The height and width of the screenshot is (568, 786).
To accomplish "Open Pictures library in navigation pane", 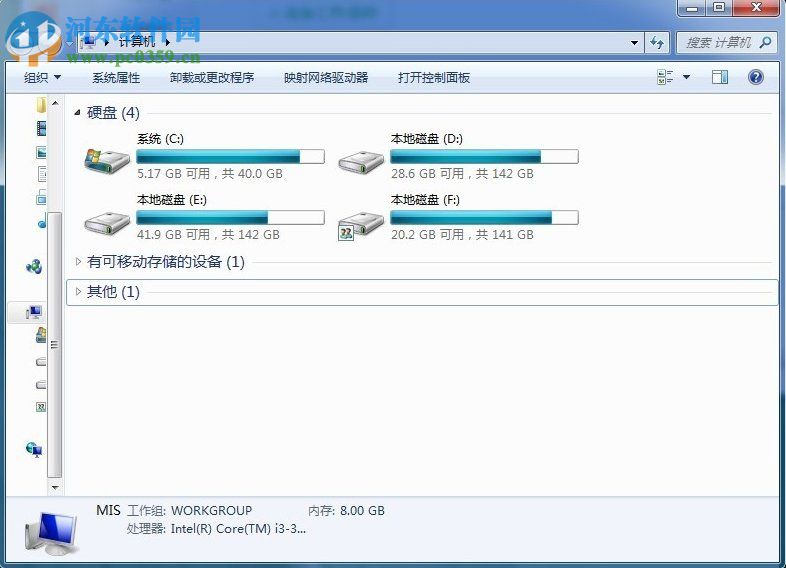I will coord(42,151).
